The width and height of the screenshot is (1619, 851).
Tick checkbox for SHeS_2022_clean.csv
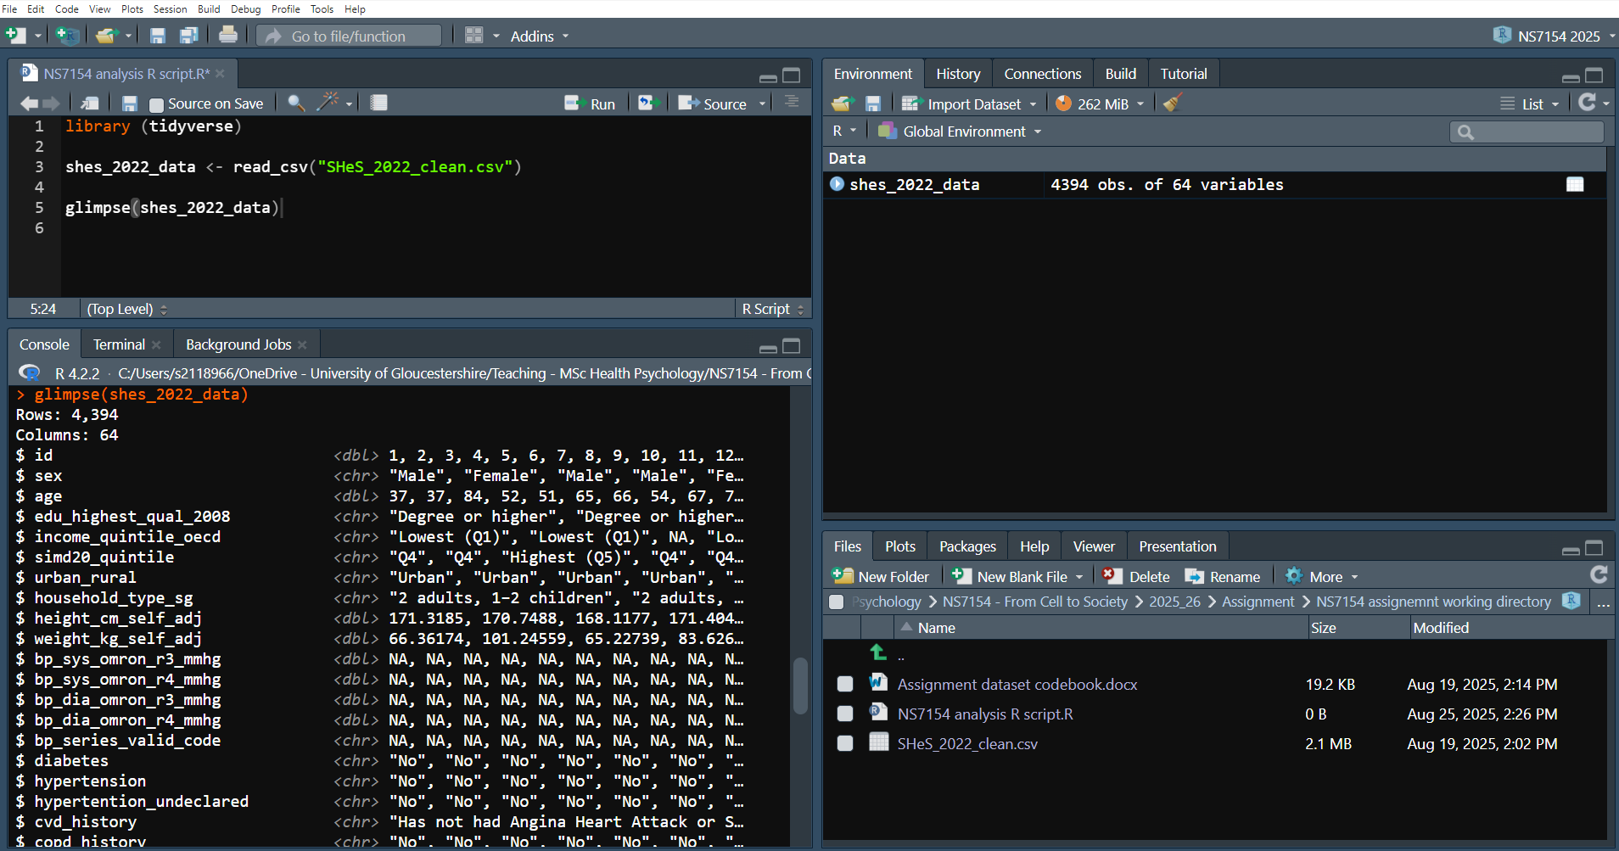tap(845, 743)
